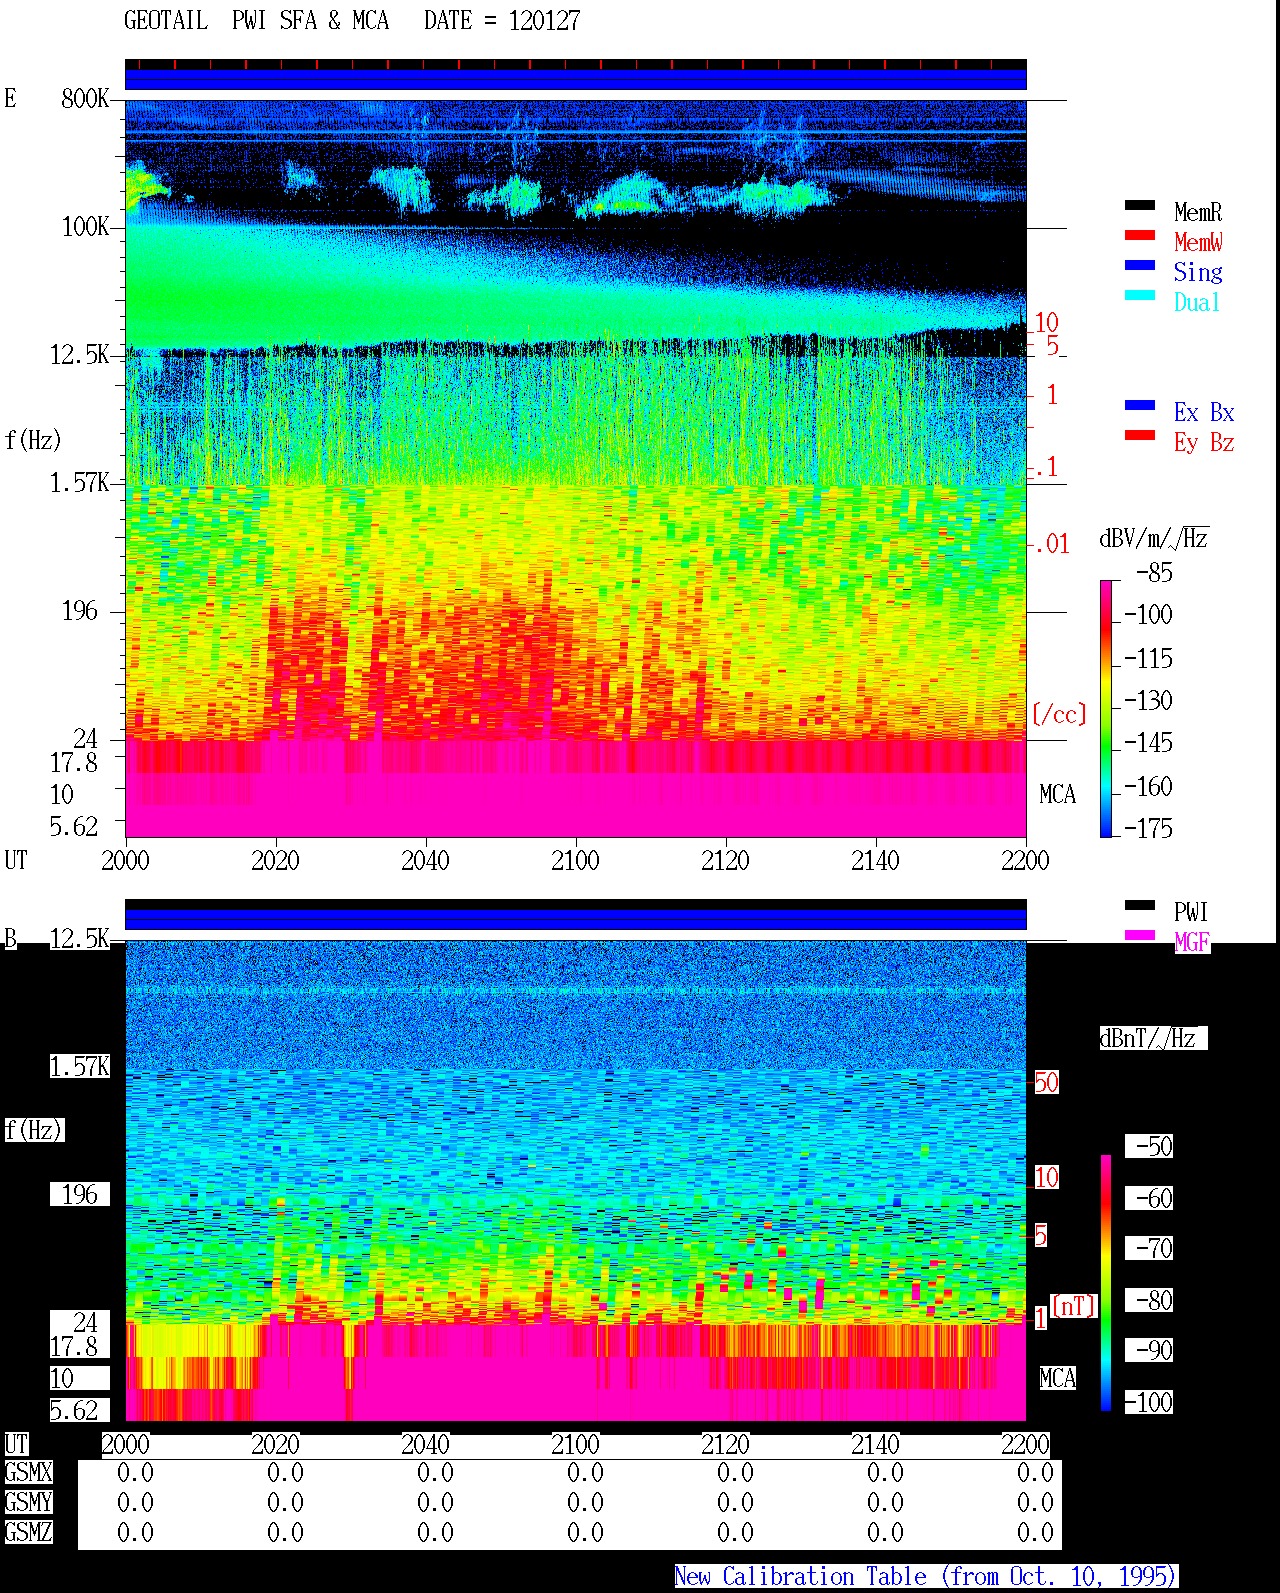This screenshot has width=1280, height=1593.
Task: Click the E panel MCA label
Action: pos(1057,794)
